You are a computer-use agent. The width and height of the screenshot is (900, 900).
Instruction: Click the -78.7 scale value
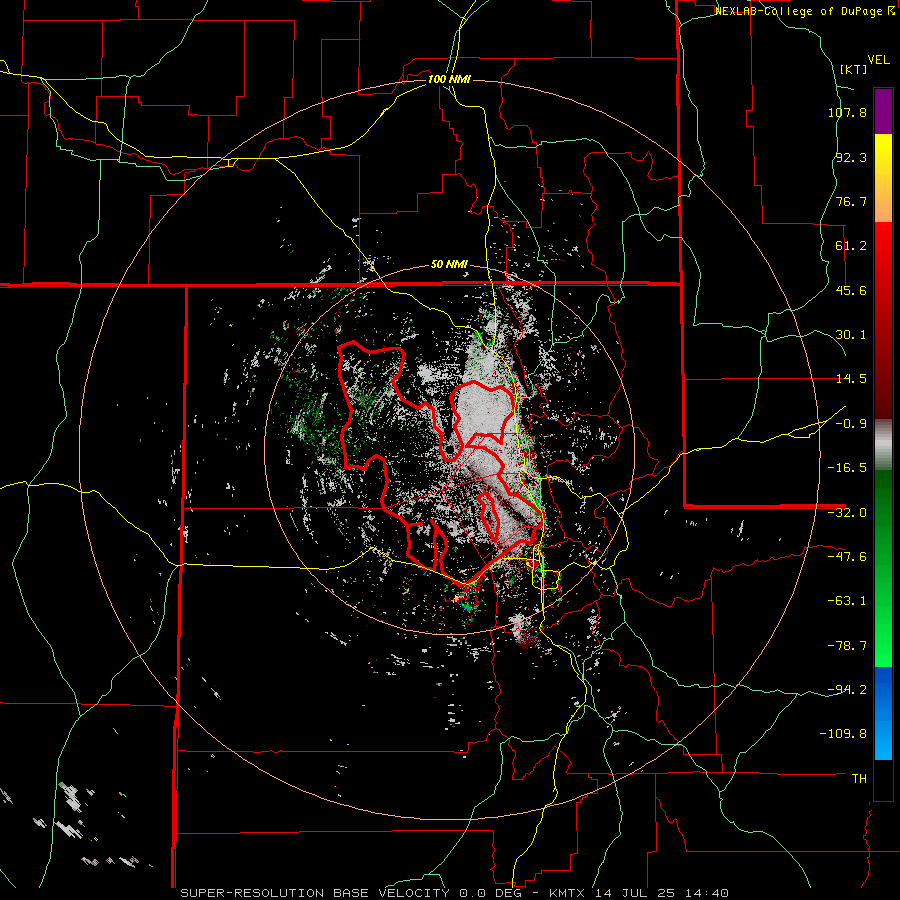847,646
